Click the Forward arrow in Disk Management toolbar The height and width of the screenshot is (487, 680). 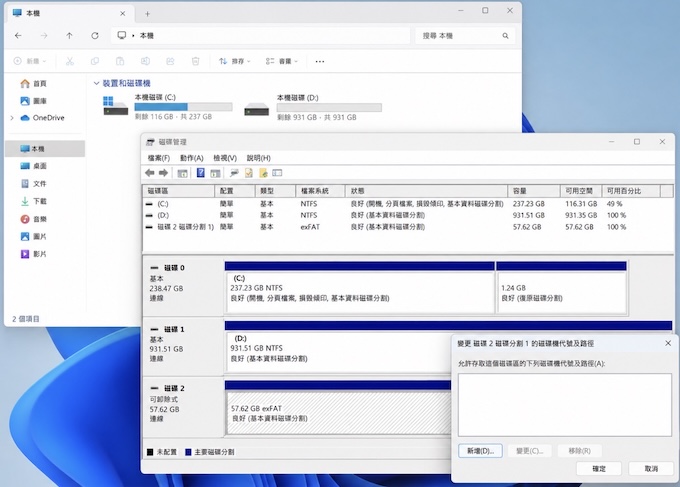point(163,173)
